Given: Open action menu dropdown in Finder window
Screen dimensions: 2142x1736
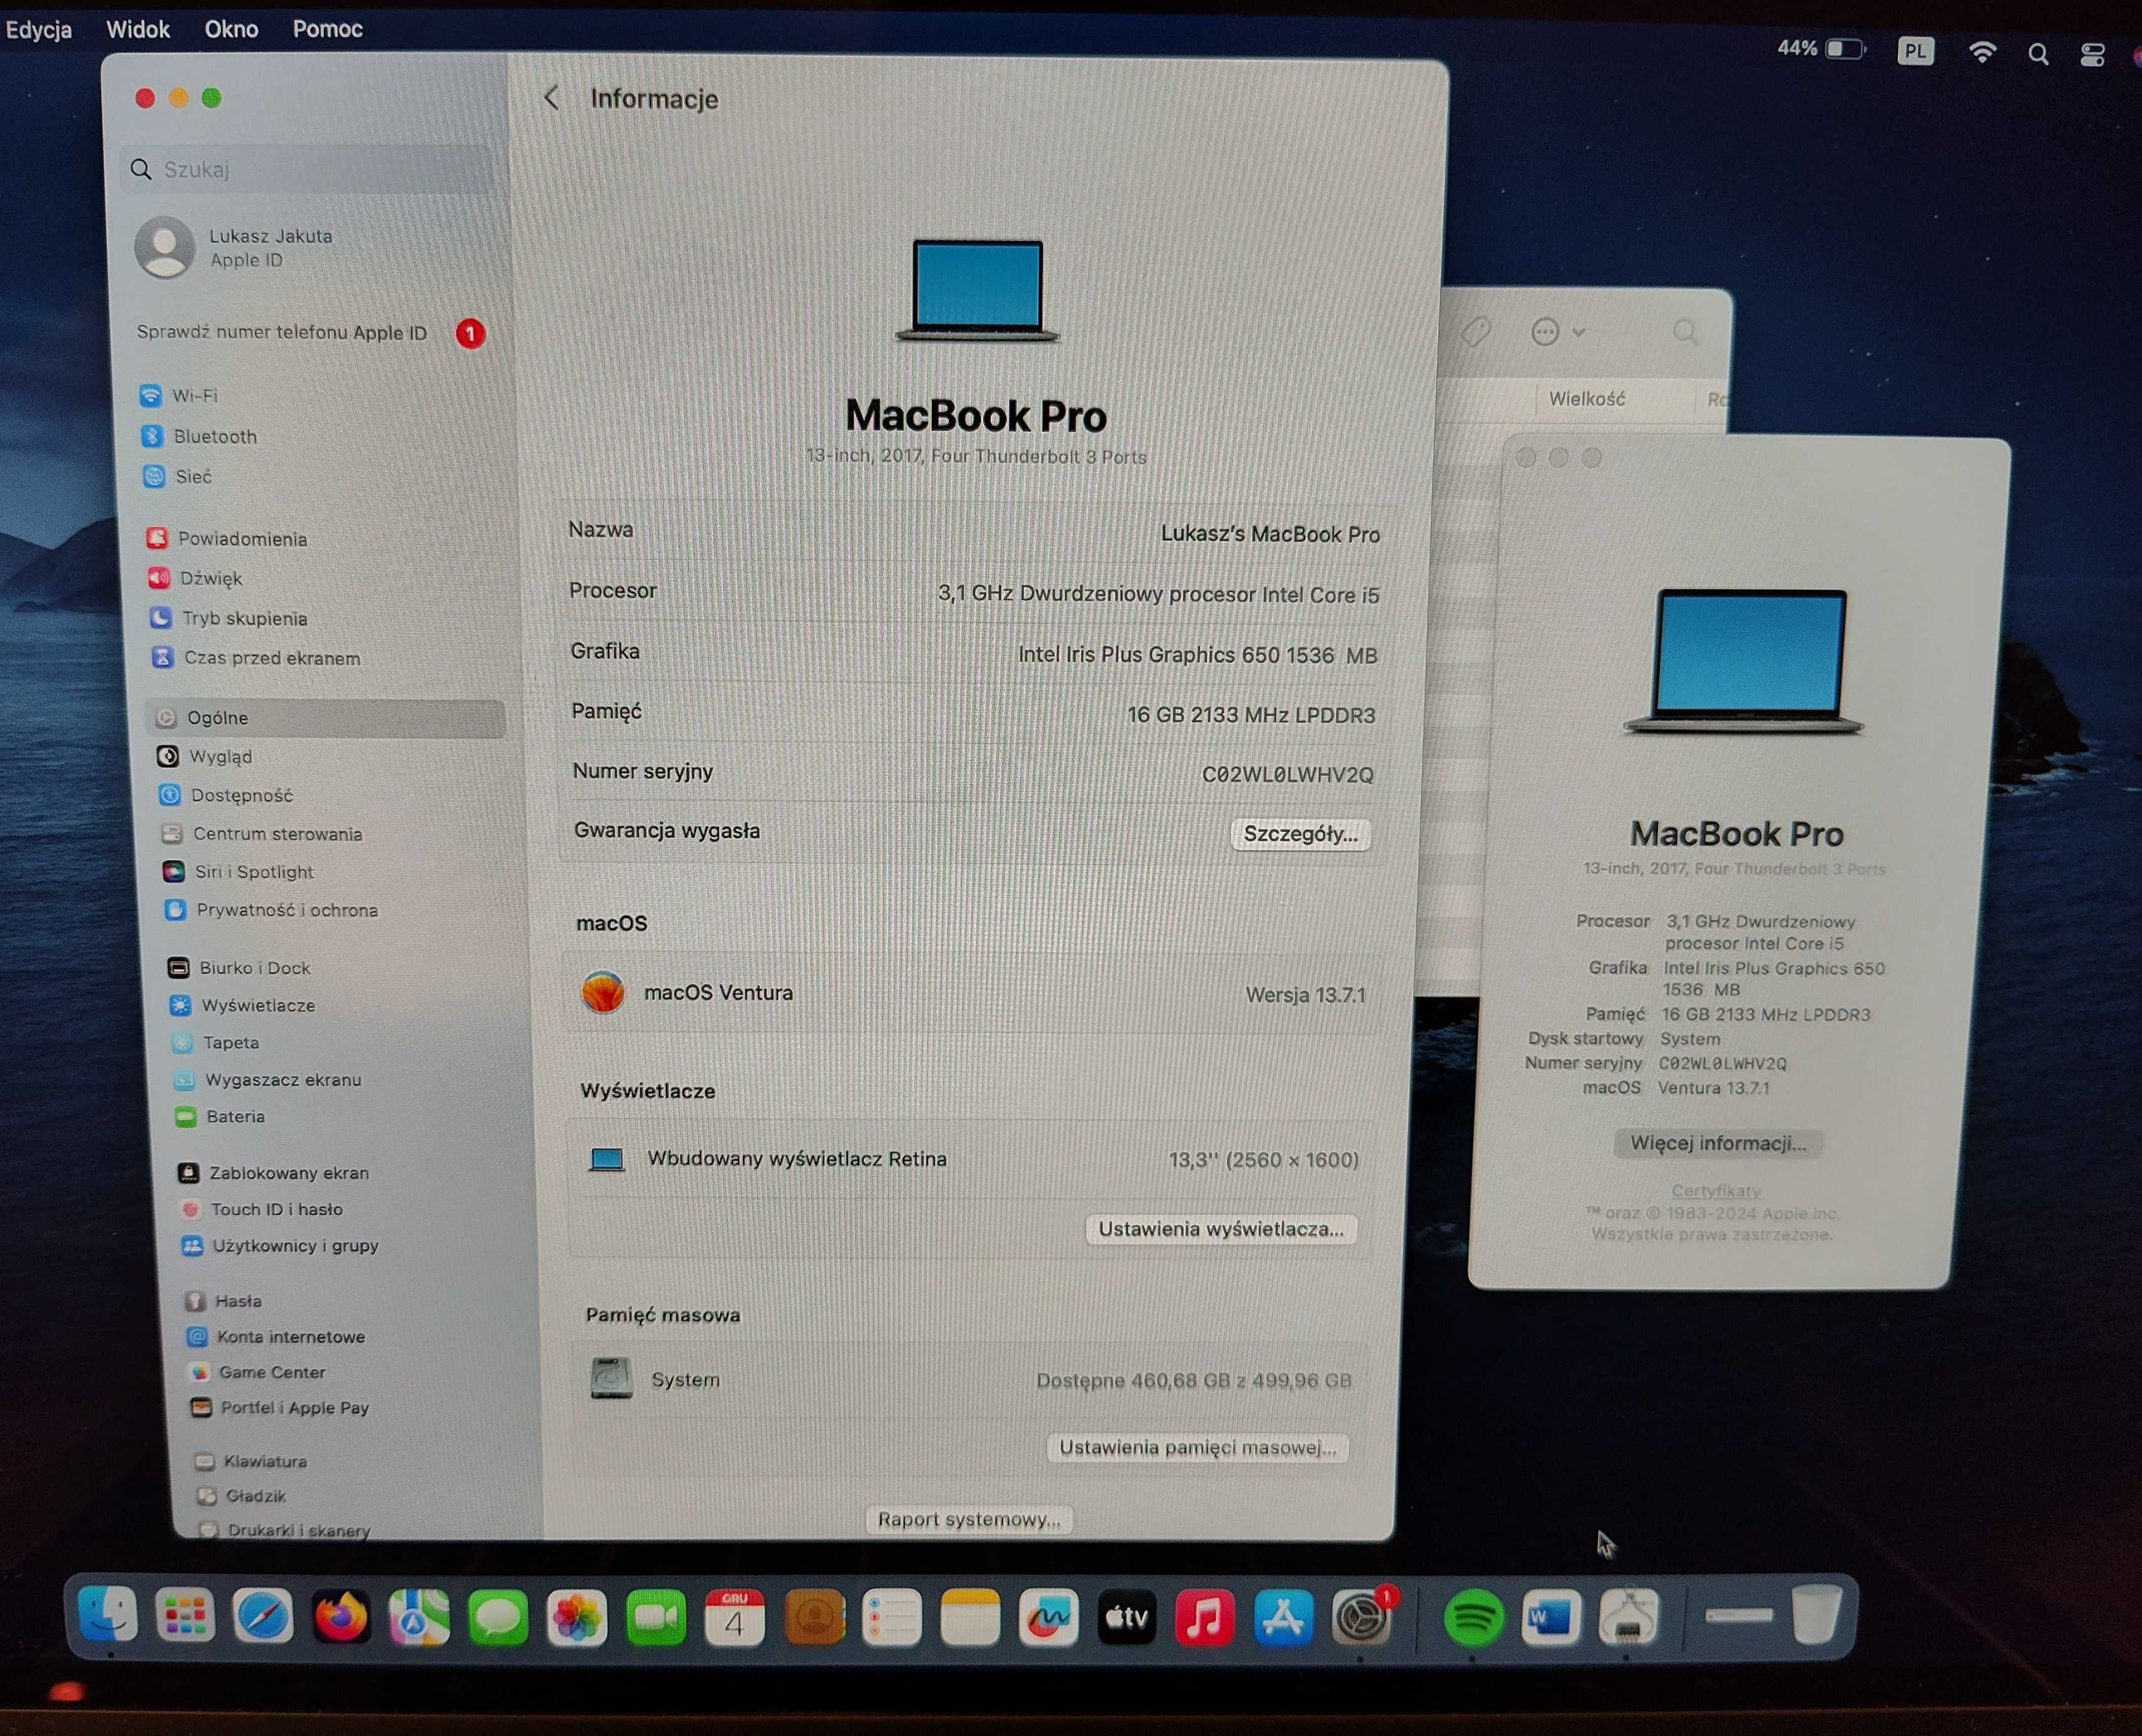Looking at the screenshot, I should pyautogui.click(x=1558, y=332).
